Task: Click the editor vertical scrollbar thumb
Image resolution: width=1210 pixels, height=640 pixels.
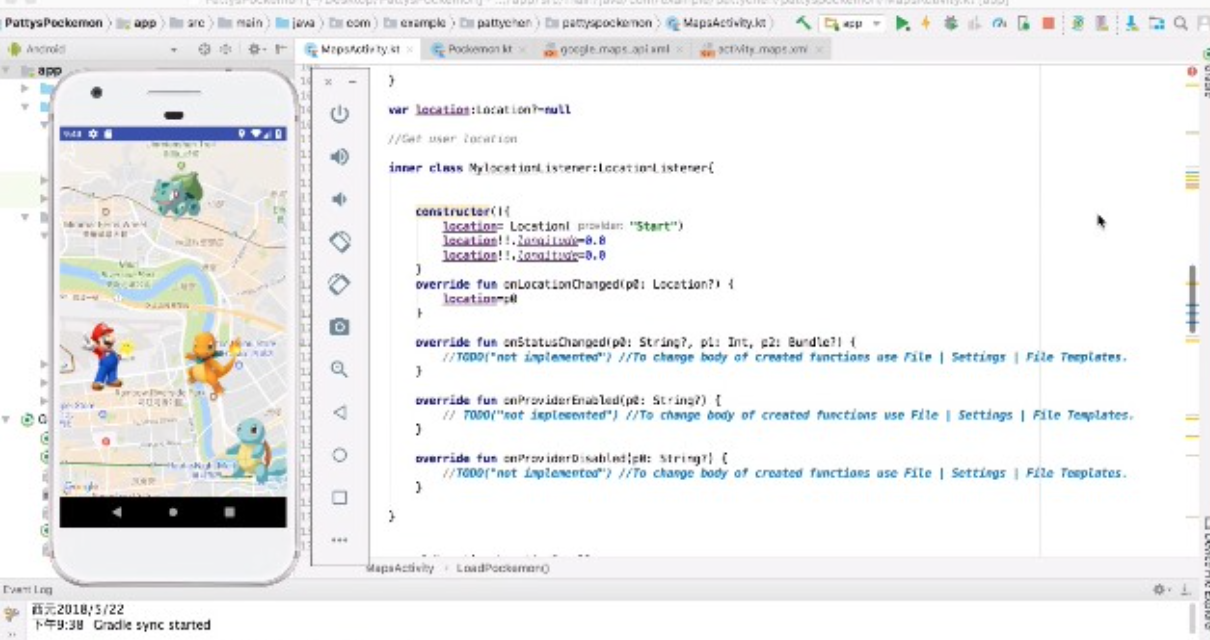Action: [x=1191, y=298]
